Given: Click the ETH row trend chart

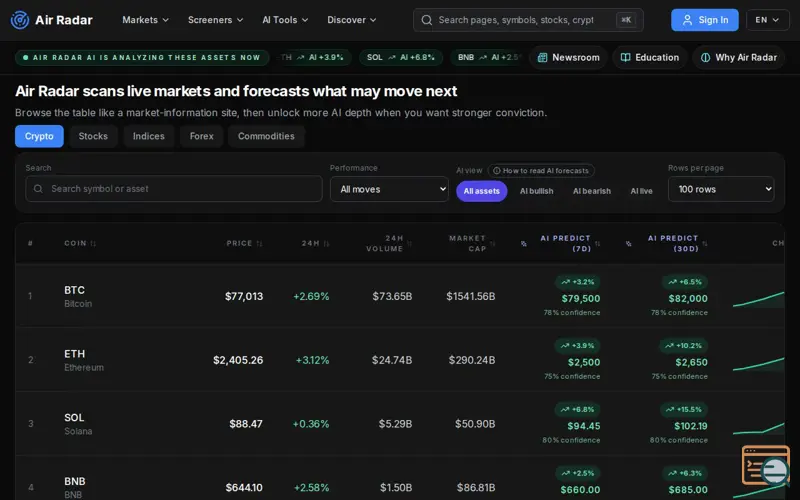Looking at the screenshot, I should 759,363.
